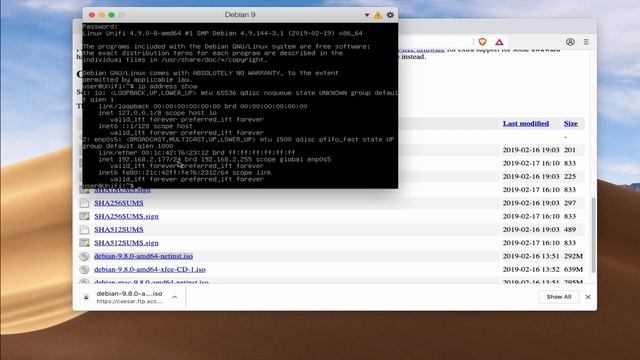Open the SHA512SUMS file link
Viewport: 640px width, 360px height.
(x=119, y=229)
